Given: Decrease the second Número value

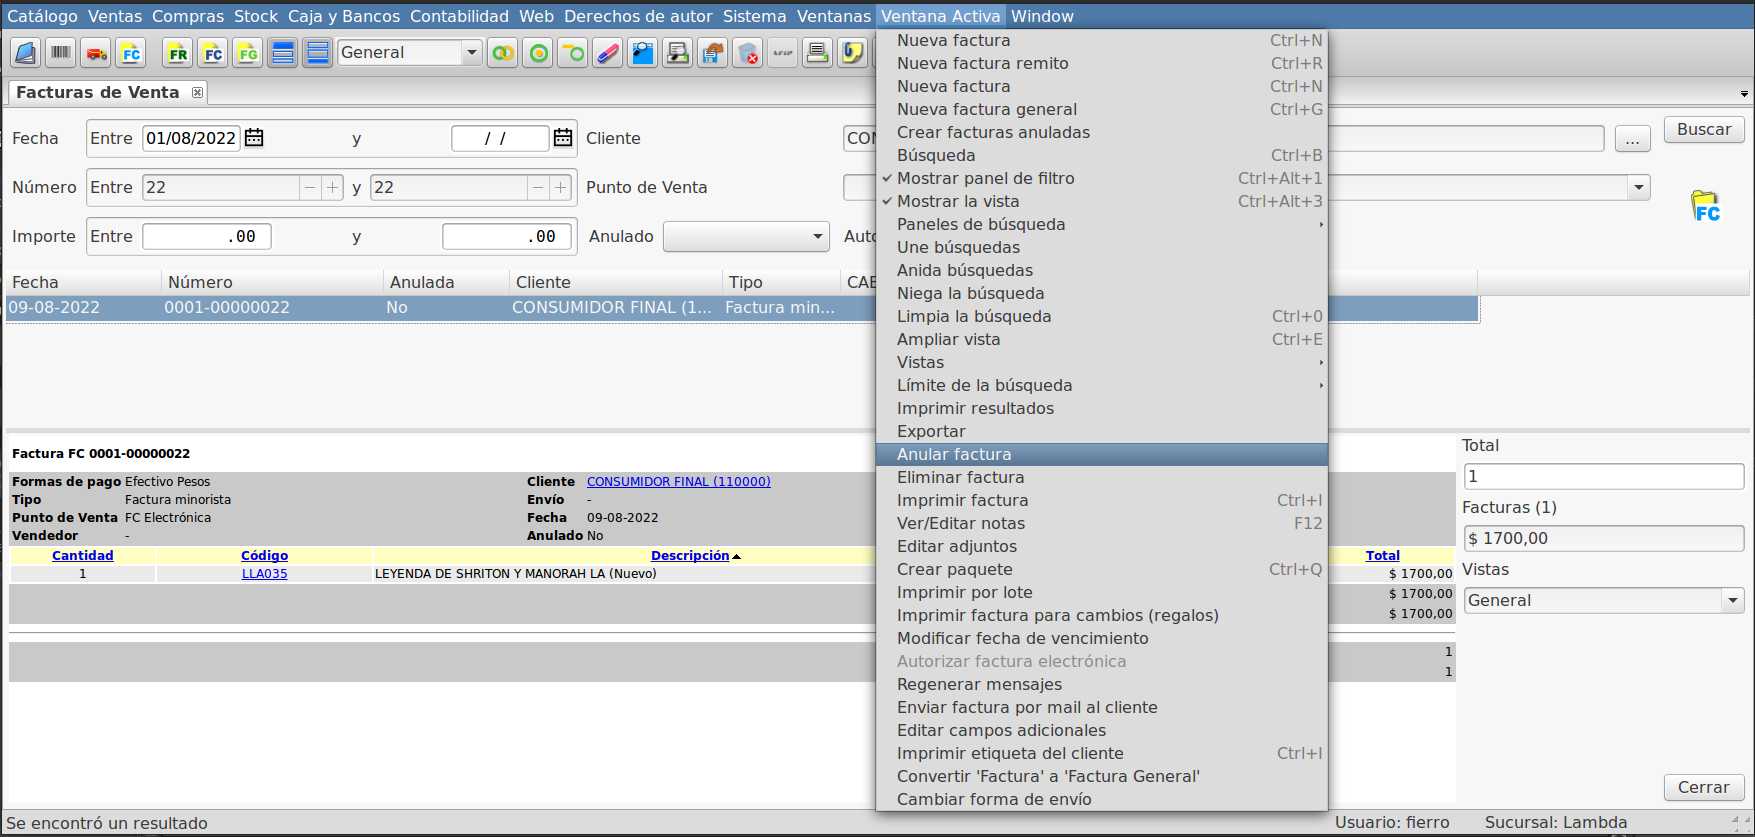Looking at the screenshot, I should (538, 187).
